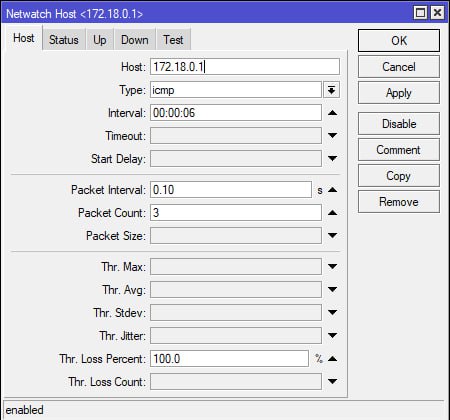The height and width of the screenshot is (420, 450).
Task: Collapse the Thr. Loss Percent field
Action: [x=332, y=359]
